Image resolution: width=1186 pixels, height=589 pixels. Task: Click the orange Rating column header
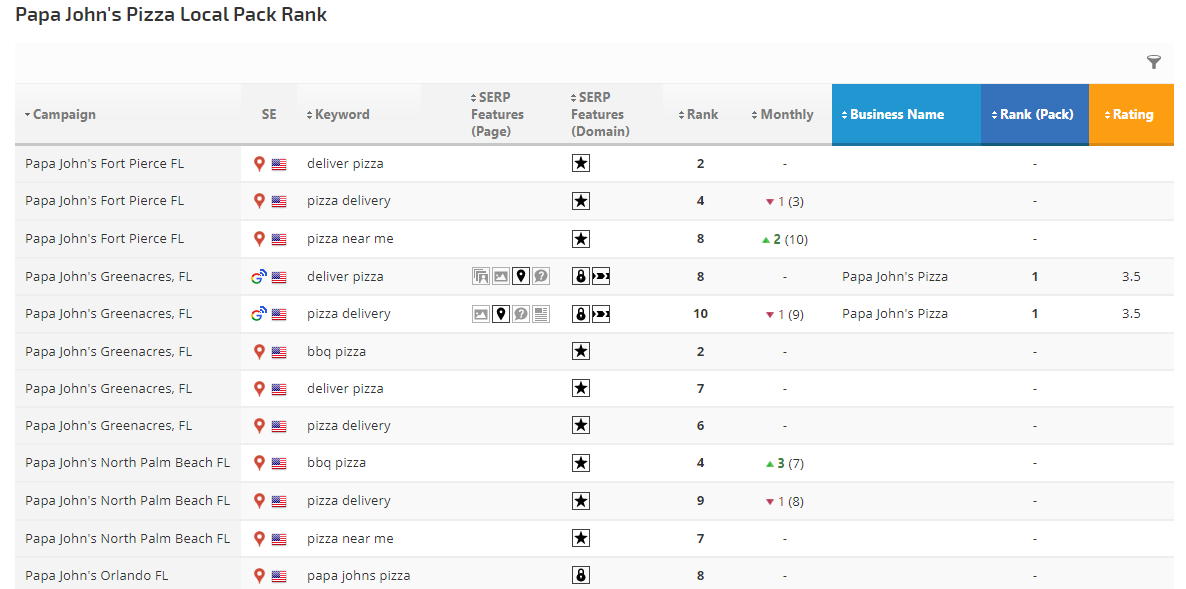(1131, 115)
